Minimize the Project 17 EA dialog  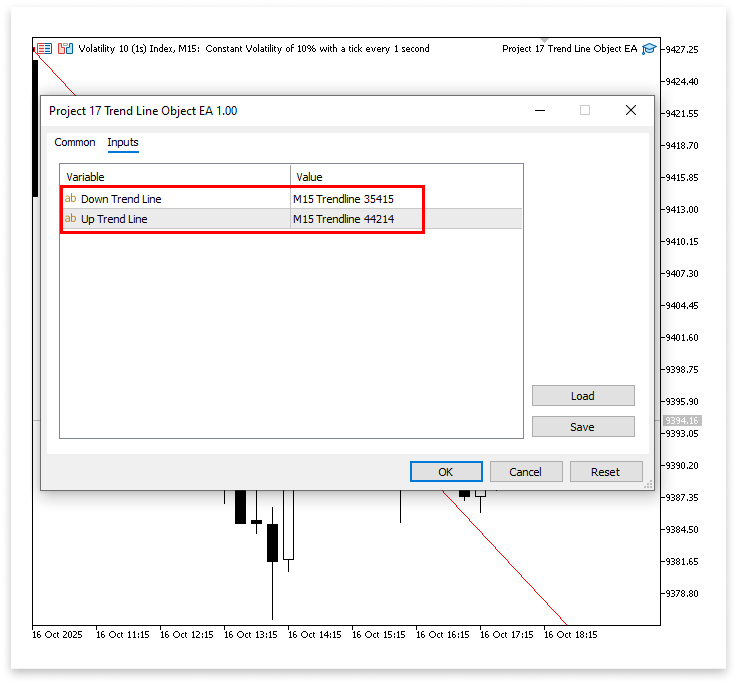click(540, 110)
